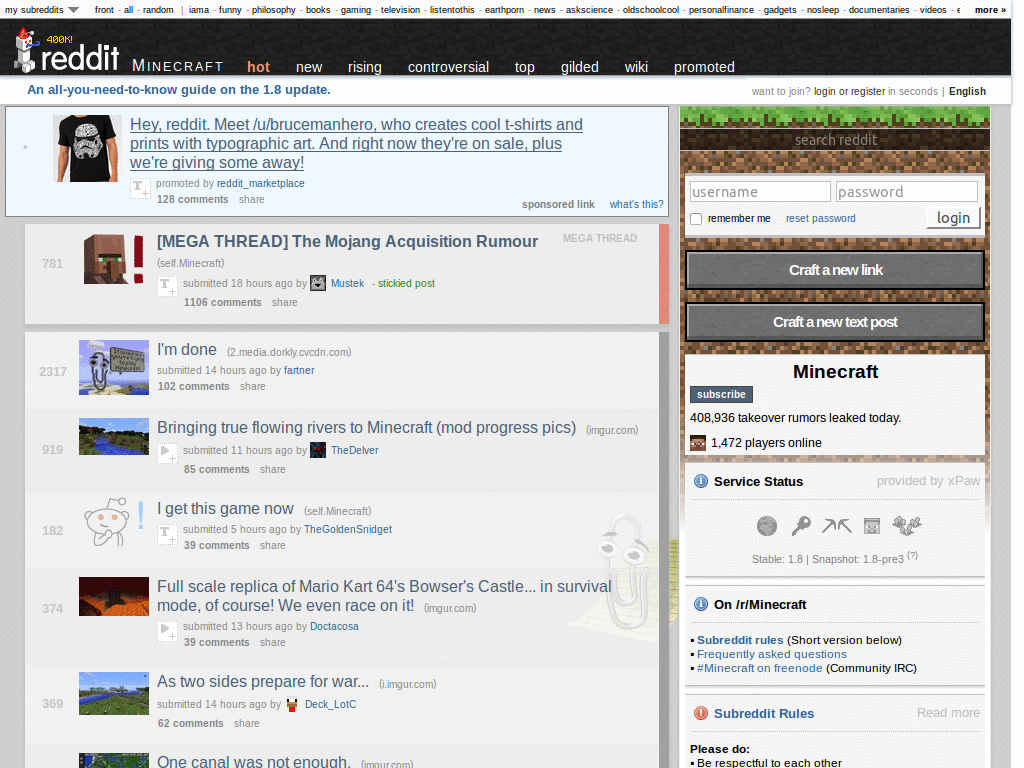Click the block head status icon

click(x=872, y=526)
